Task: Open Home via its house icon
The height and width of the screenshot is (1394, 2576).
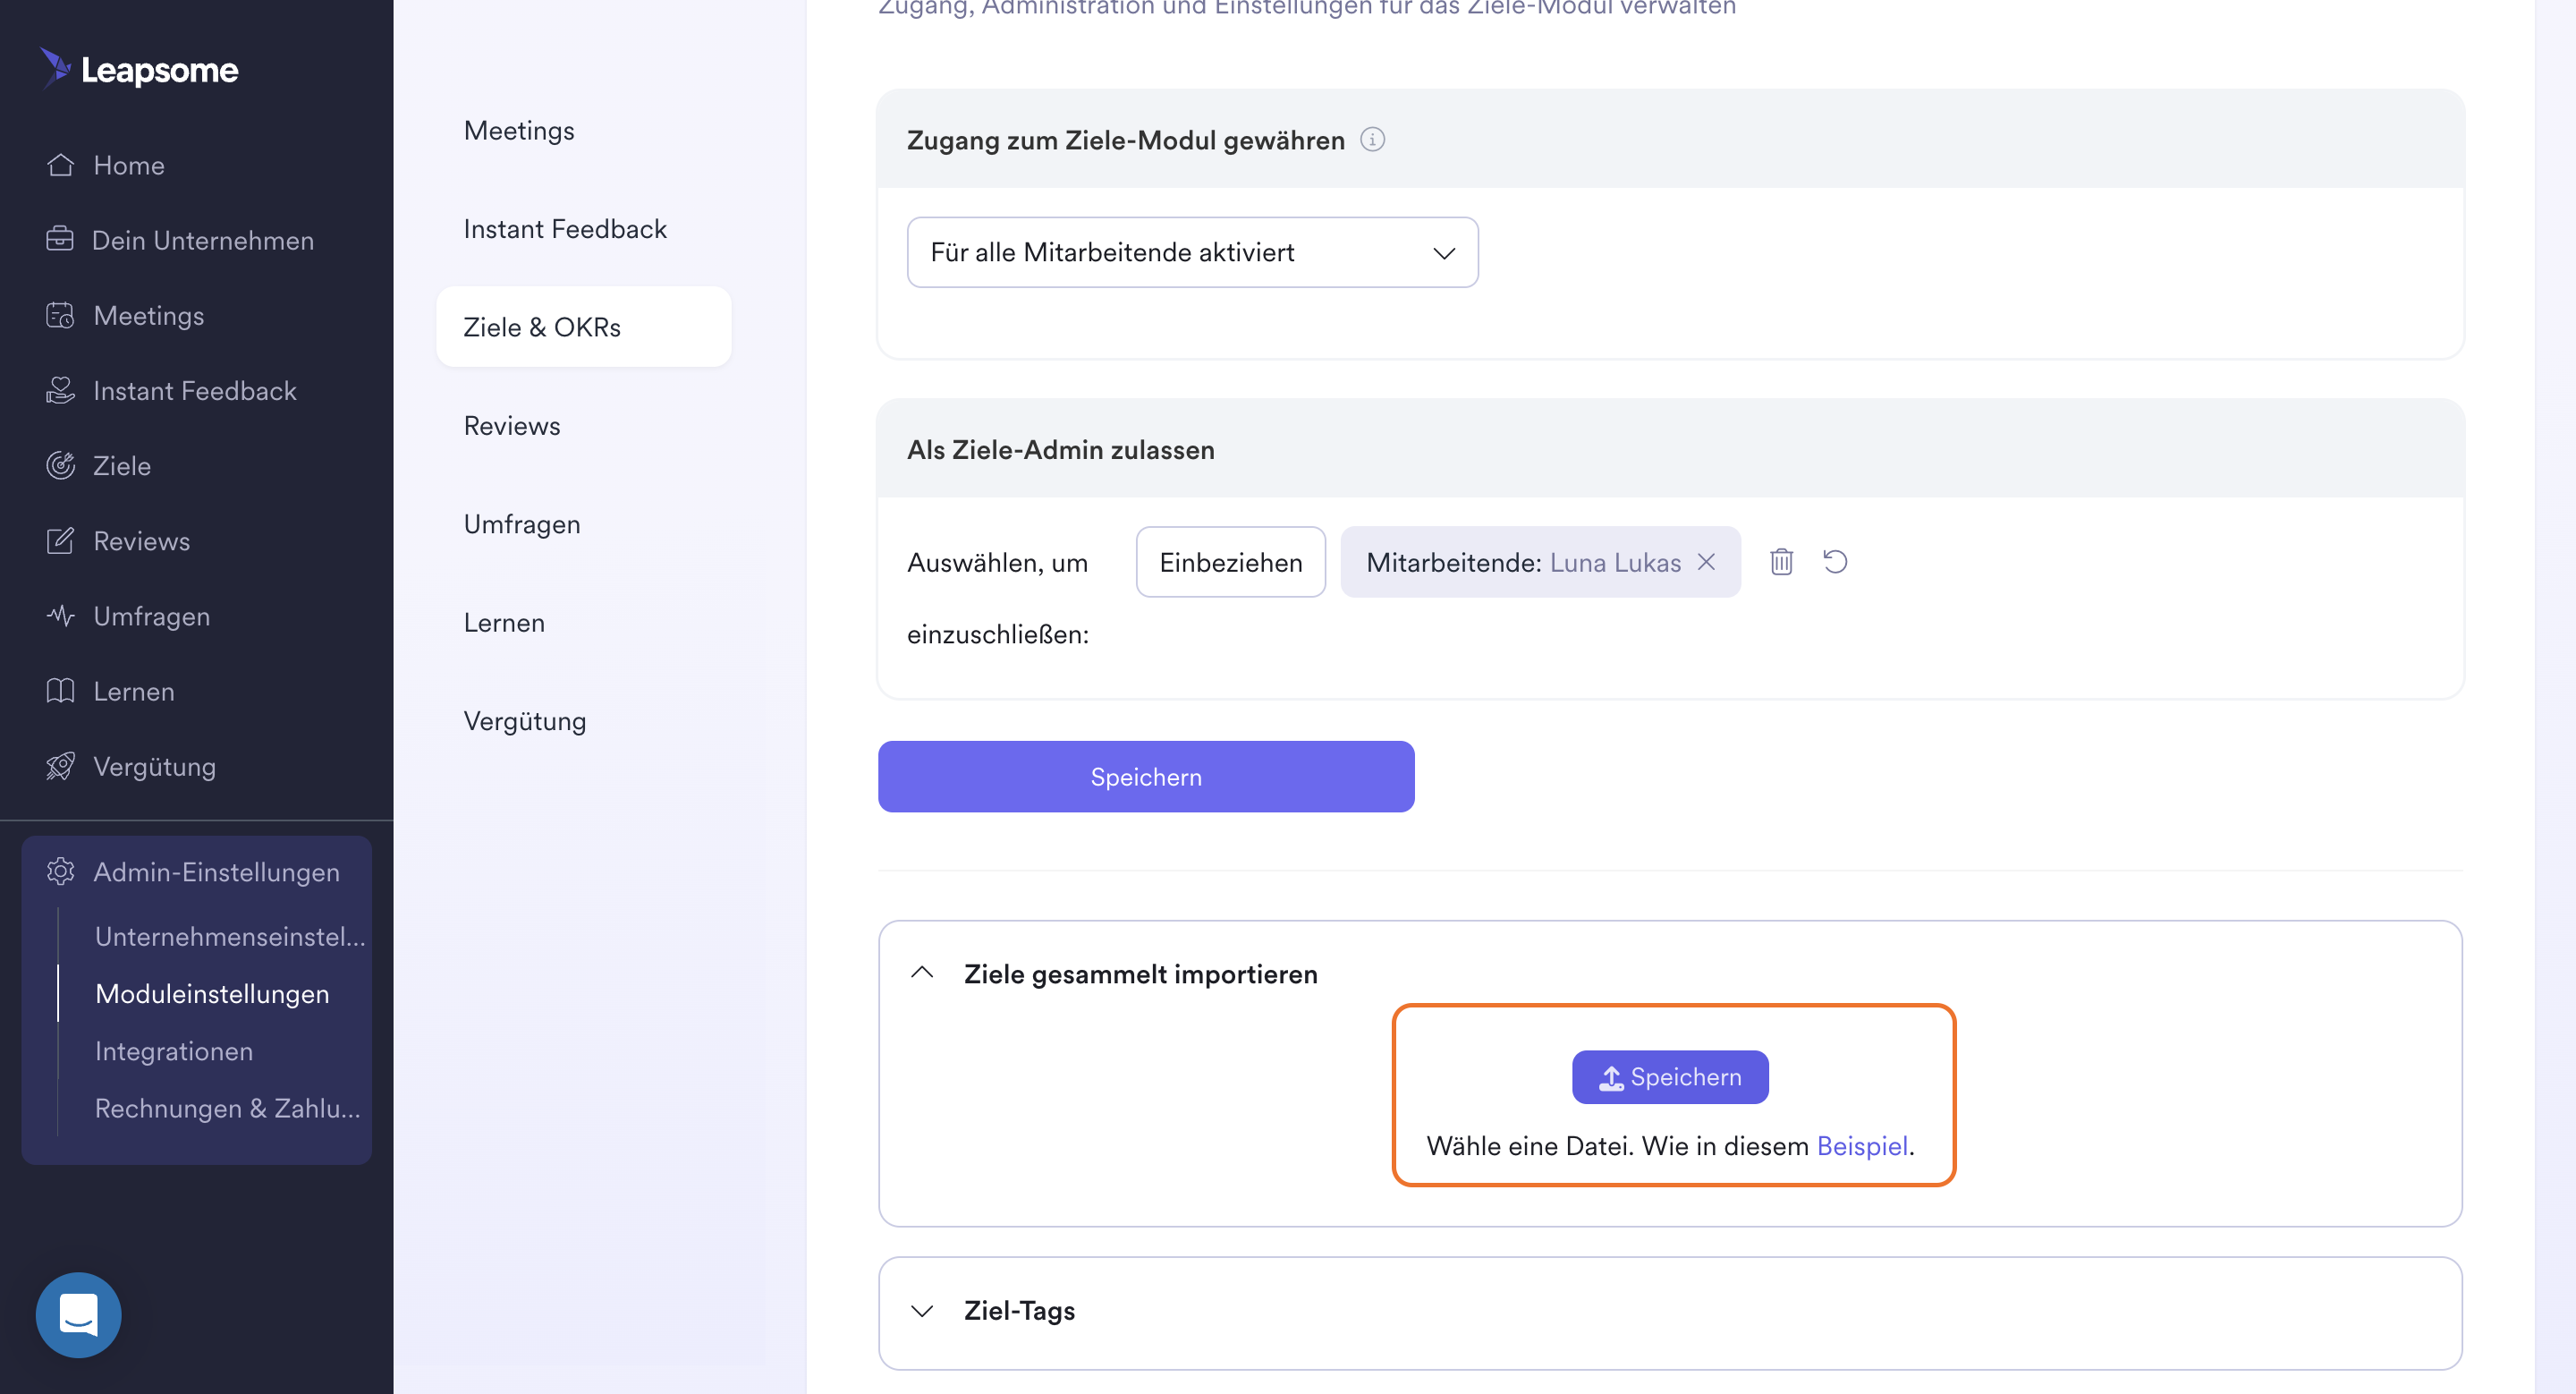Action: coord(60,165)
